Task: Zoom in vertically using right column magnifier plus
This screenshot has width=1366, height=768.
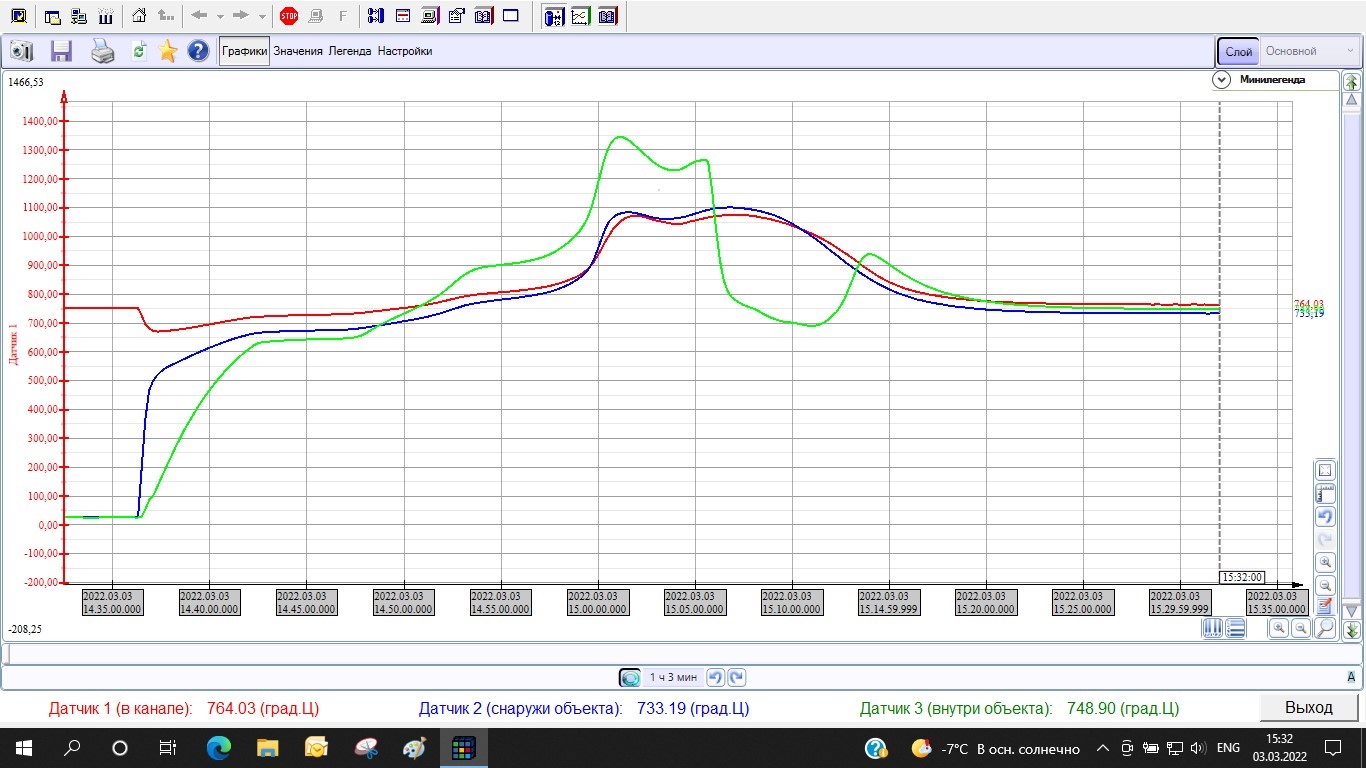Action: pos(1325,563)
